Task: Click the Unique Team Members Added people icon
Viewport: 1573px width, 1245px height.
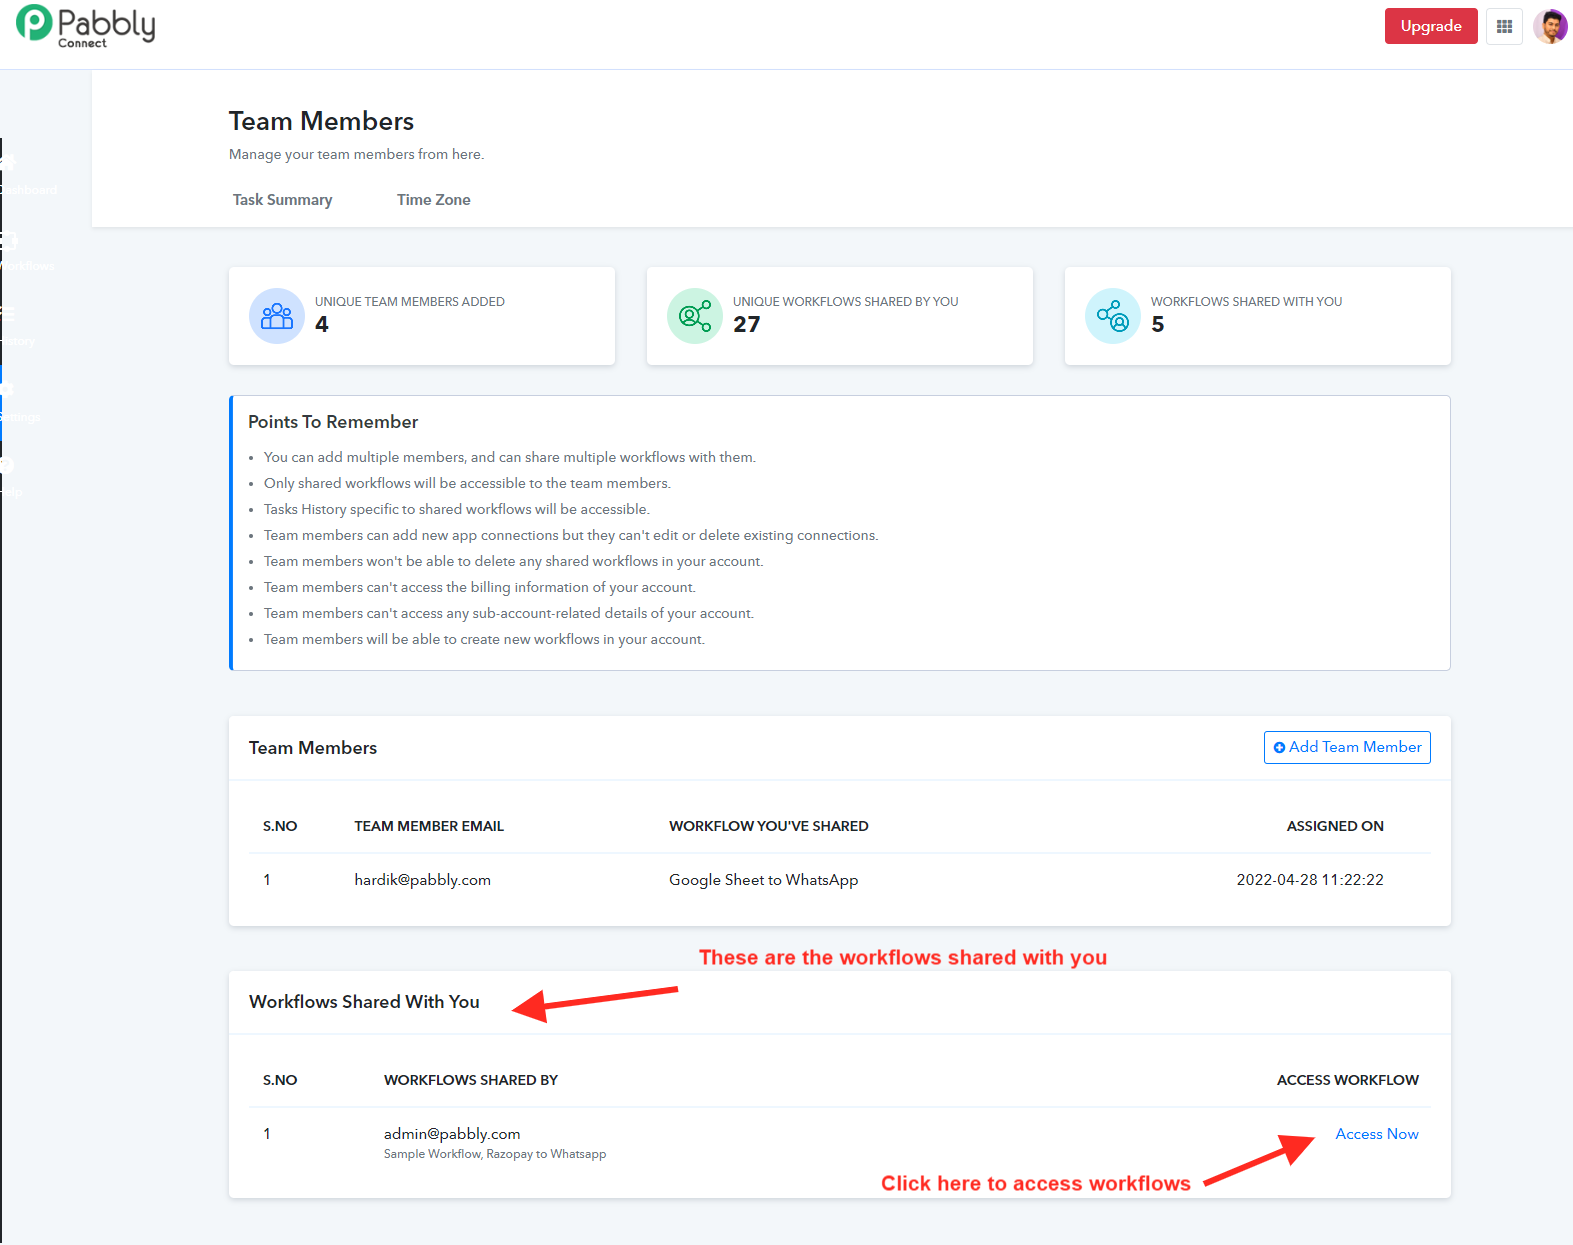Action: click(x=277, y=316)
